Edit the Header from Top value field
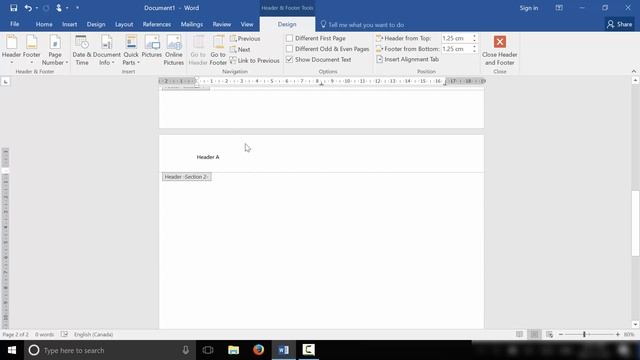Image resolution: width=640 pixels, height=360 pixels. pyautogui.click(x=456, y=38)
